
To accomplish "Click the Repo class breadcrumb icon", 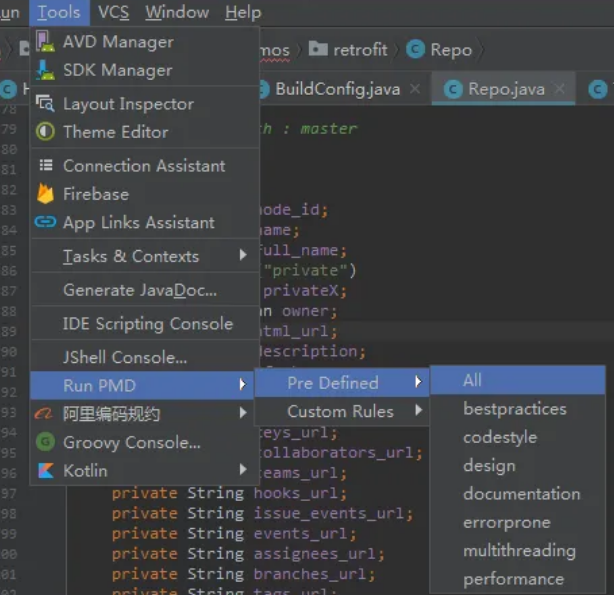I will click(415, 49).
